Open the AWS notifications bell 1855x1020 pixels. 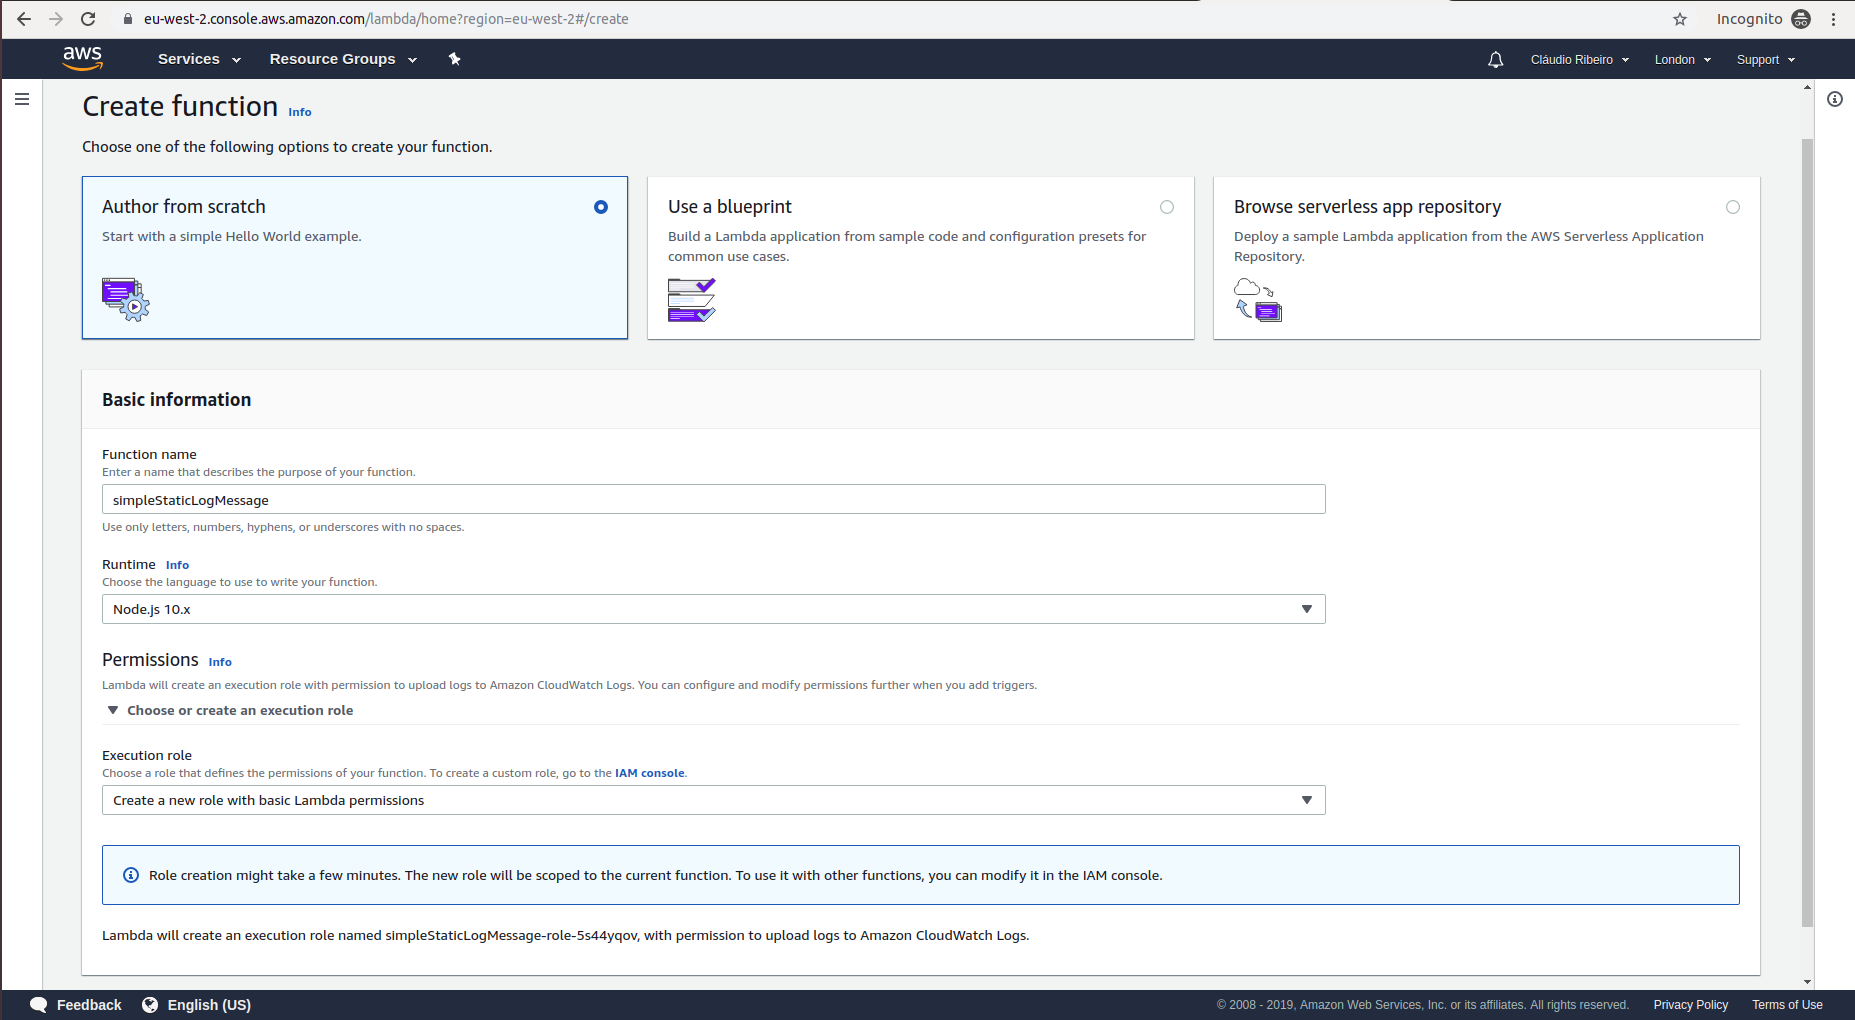(1495, 59)
